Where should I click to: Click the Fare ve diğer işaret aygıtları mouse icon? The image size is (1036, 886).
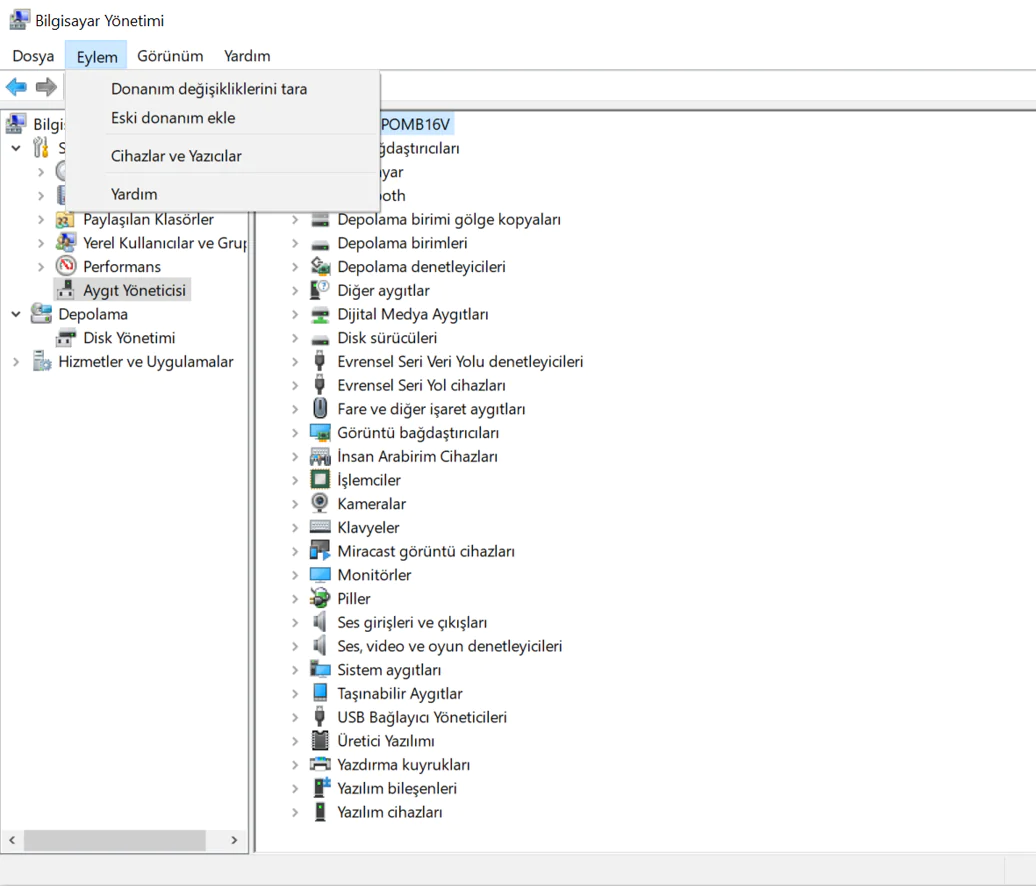click(x=320, y=409)
